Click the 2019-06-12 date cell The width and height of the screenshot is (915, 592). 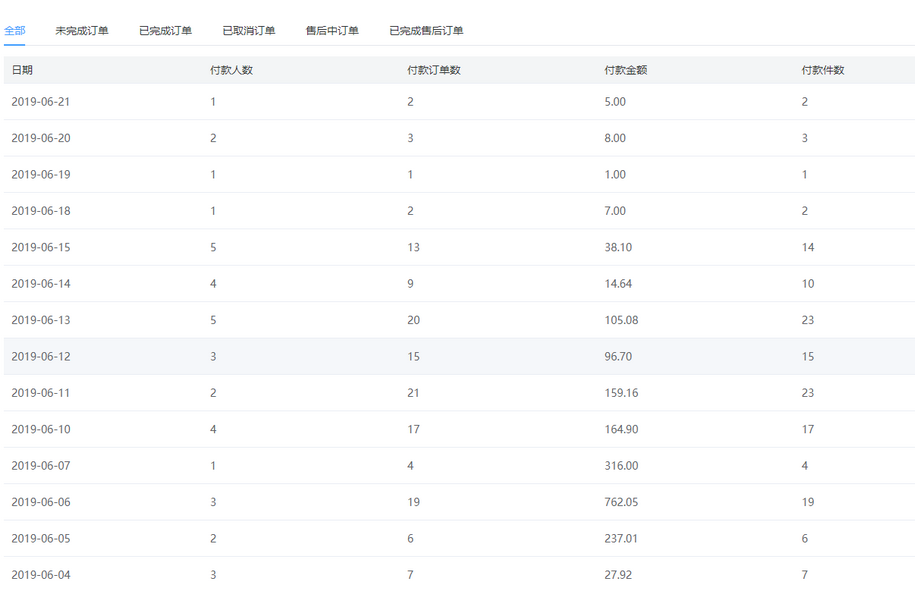coord(41,357)
